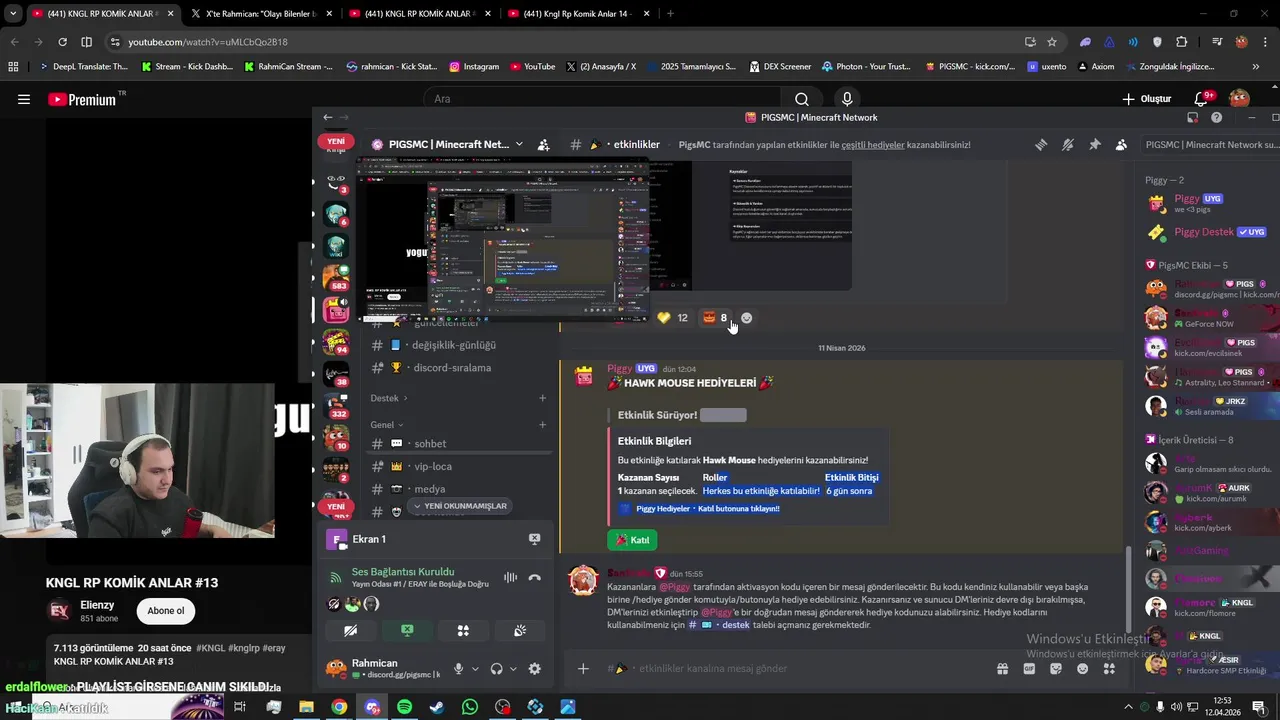Collapse the Genel category
The width and height of the screenshot is (1280, 720).
[387, 425]
